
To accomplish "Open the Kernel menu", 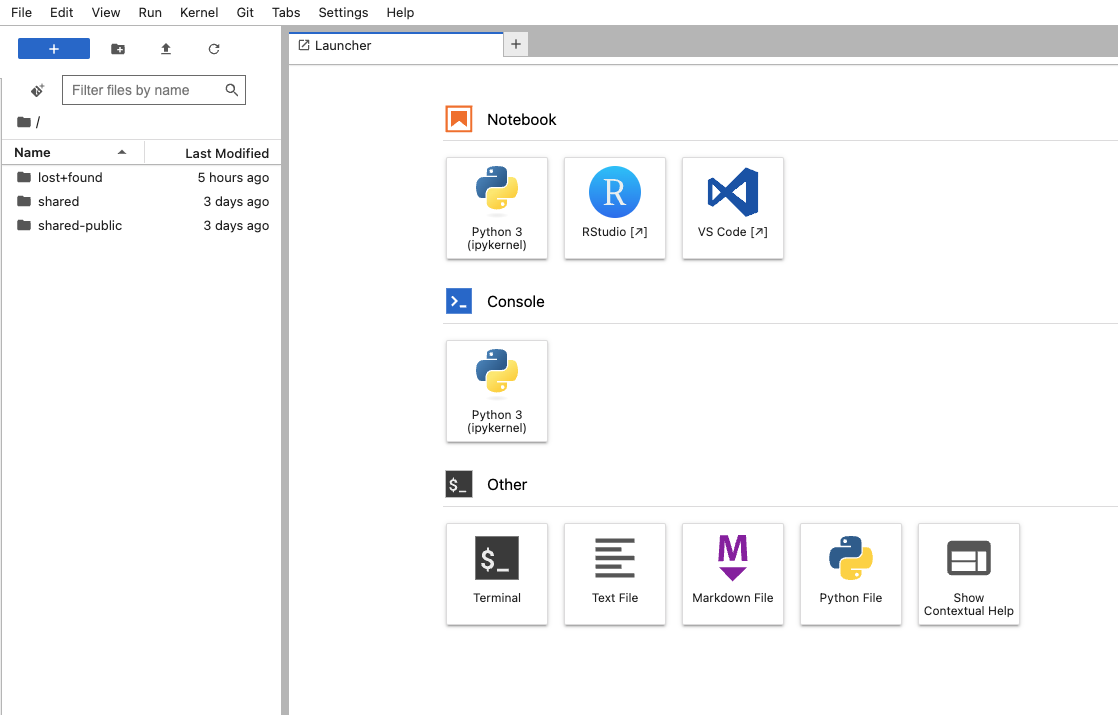I will pyautogui.click(x=199, y=12).
